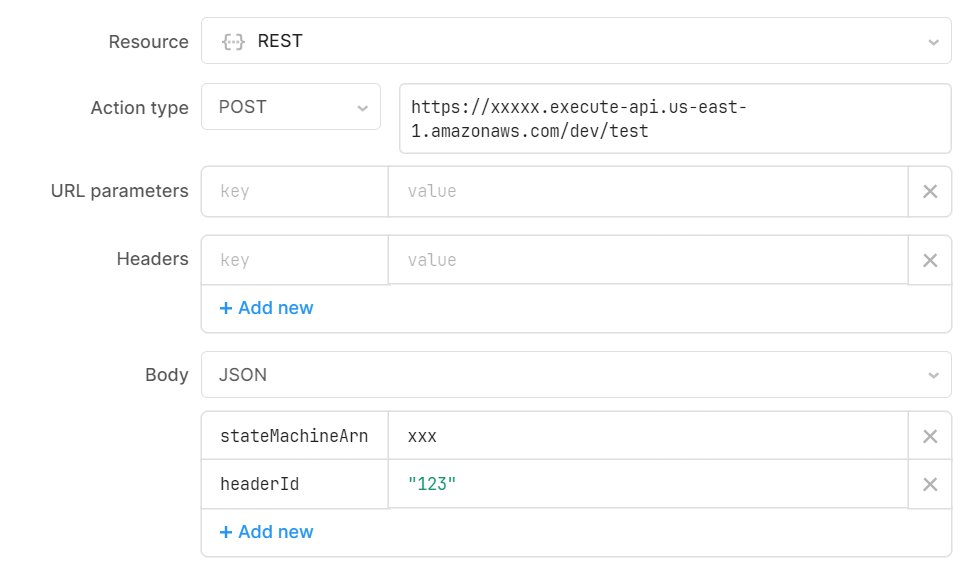Click the REST curly-braces resource icon
Screen dimensions: 969x566
click(x=233, y=42)
